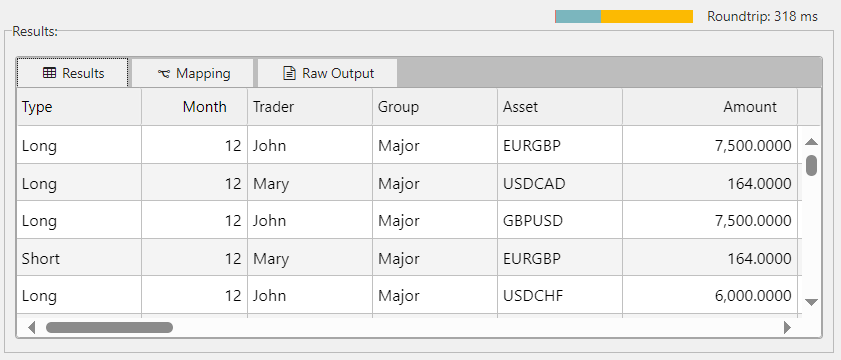Click the vertical scrollbar up arrow

point(812,142)
